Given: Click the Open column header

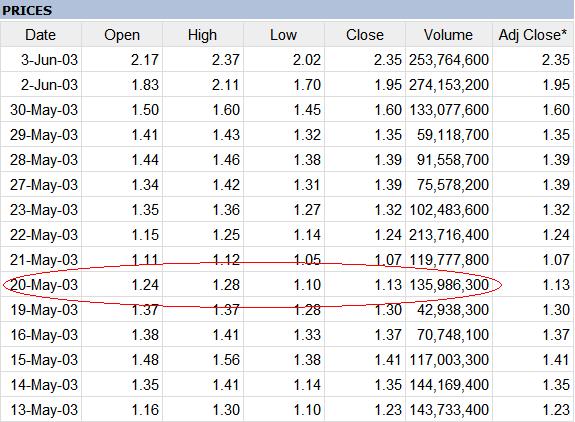Looking at the screenshot, I should pyautogui.click(x=122, y=35).
